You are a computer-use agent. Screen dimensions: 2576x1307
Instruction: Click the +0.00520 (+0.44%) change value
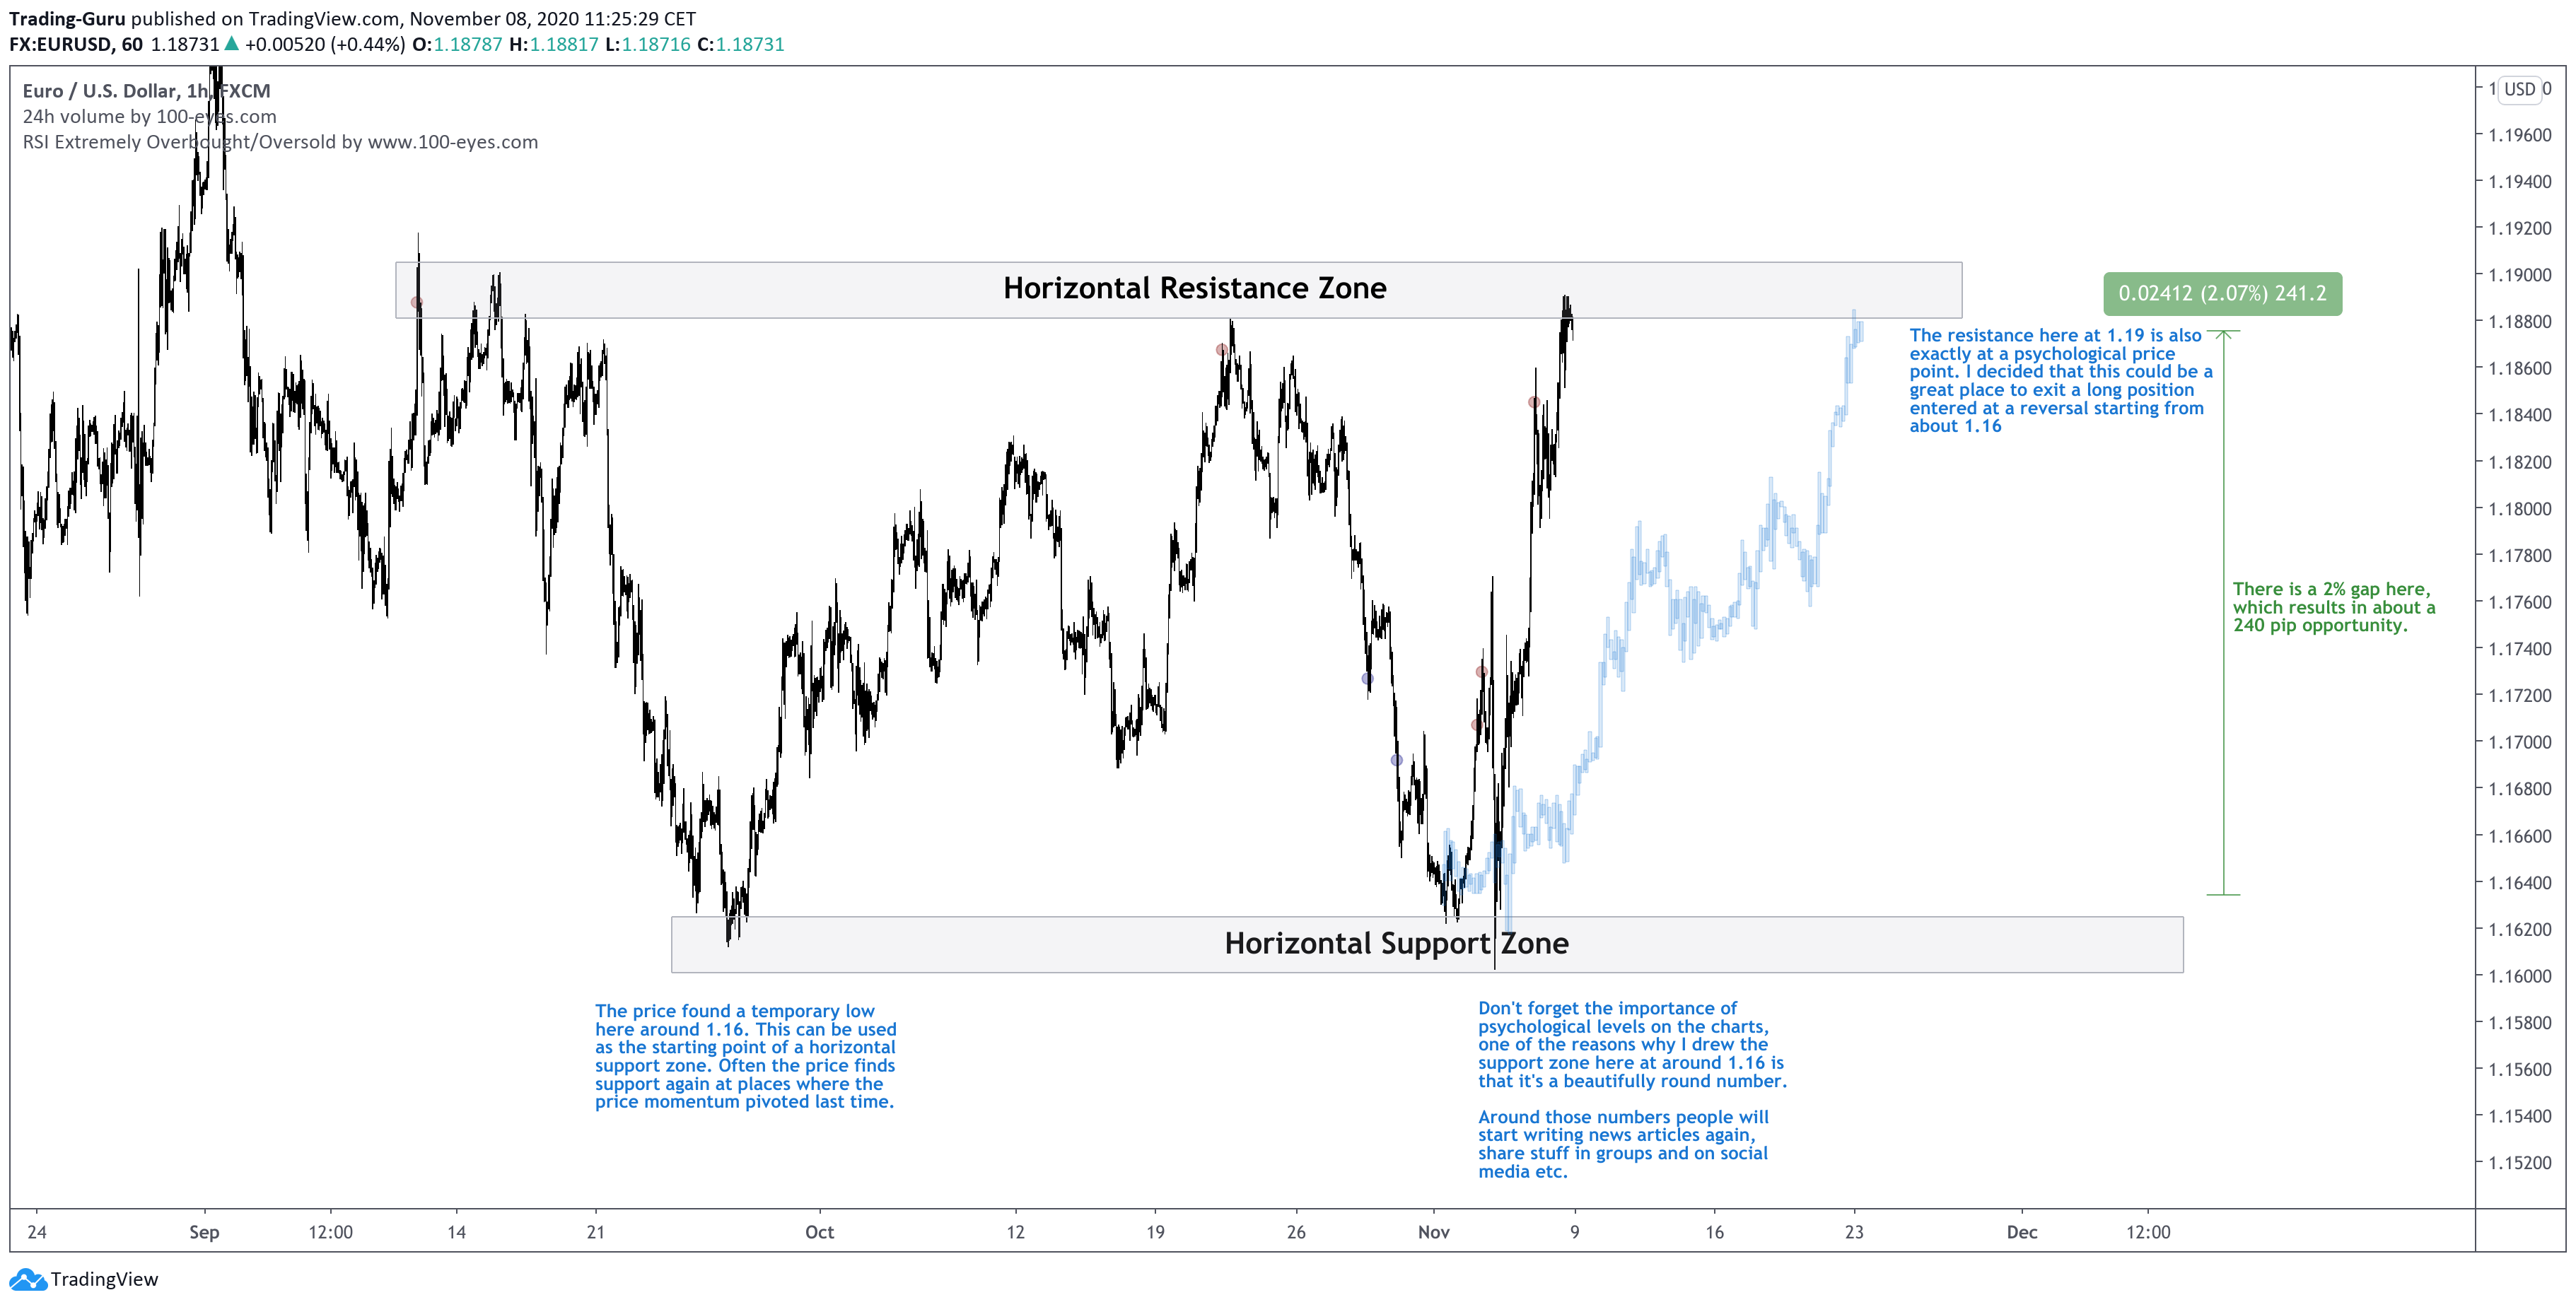tap(325, 45)
